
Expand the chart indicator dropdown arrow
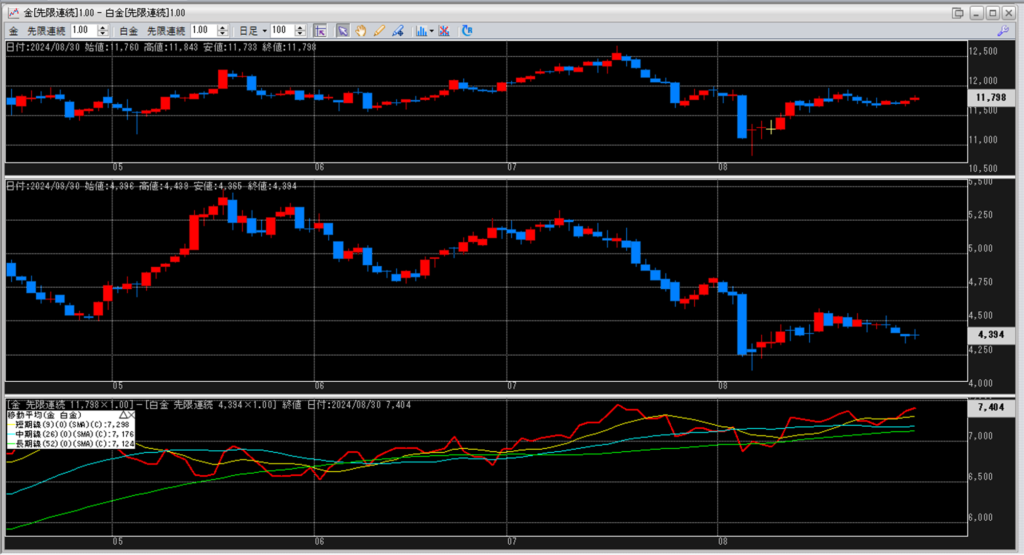click(432, 31)
